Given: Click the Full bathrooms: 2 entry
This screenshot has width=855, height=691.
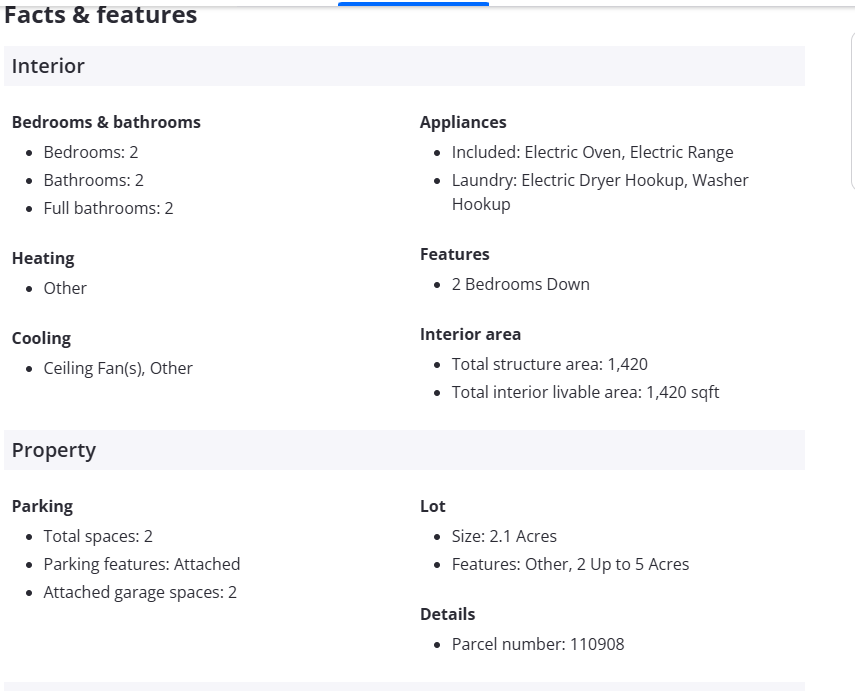Looking at the screenshot, I should [x=108, y=208].
